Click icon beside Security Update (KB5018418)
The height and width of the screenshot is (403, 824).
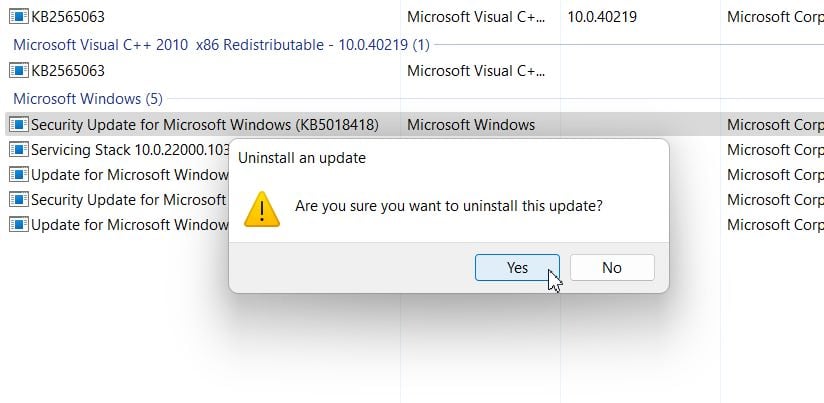click(x=18, y=125)
